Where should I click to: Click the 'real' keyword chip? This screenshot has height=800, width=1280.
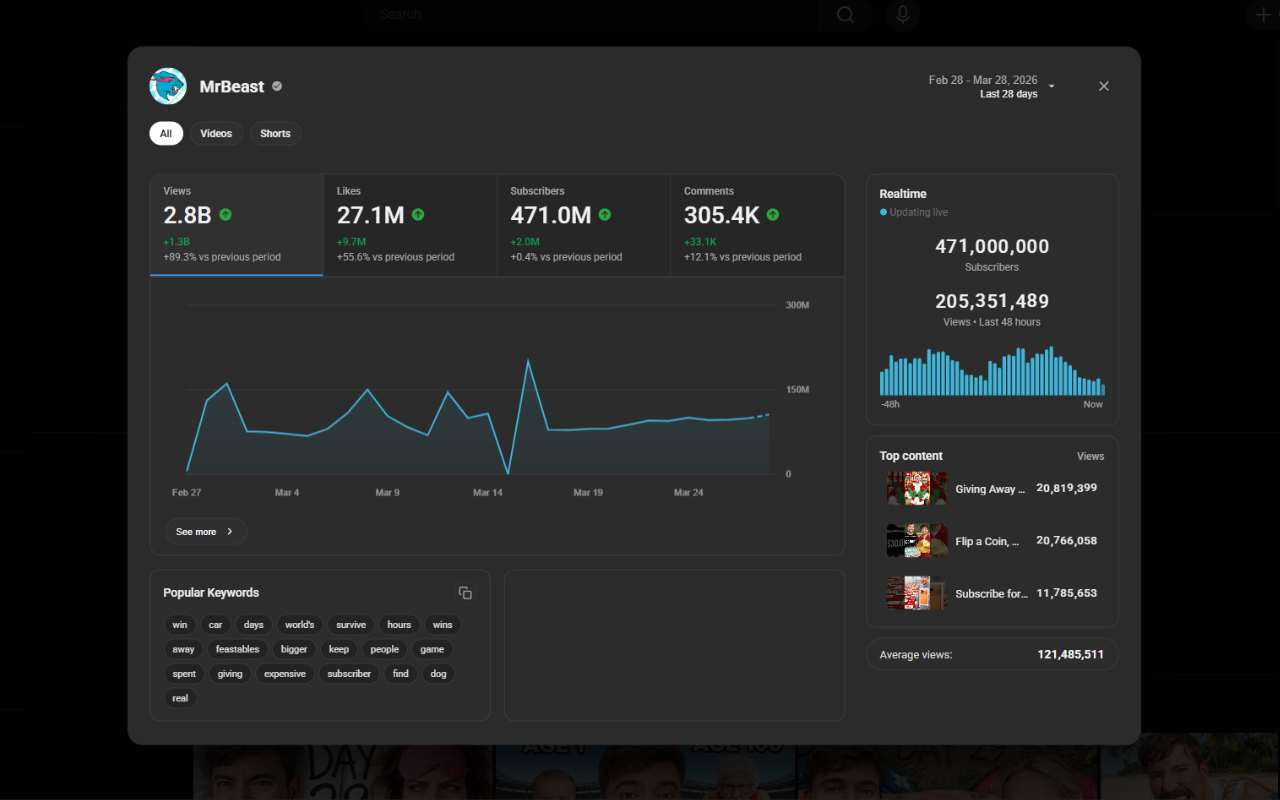pyautogui.click(x=180, y=698)
